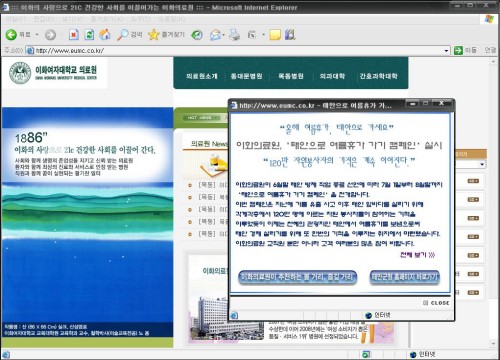500x360 pixels.
Task: Select the 의과대학 navigation menu item
Action: coord(332,76)
